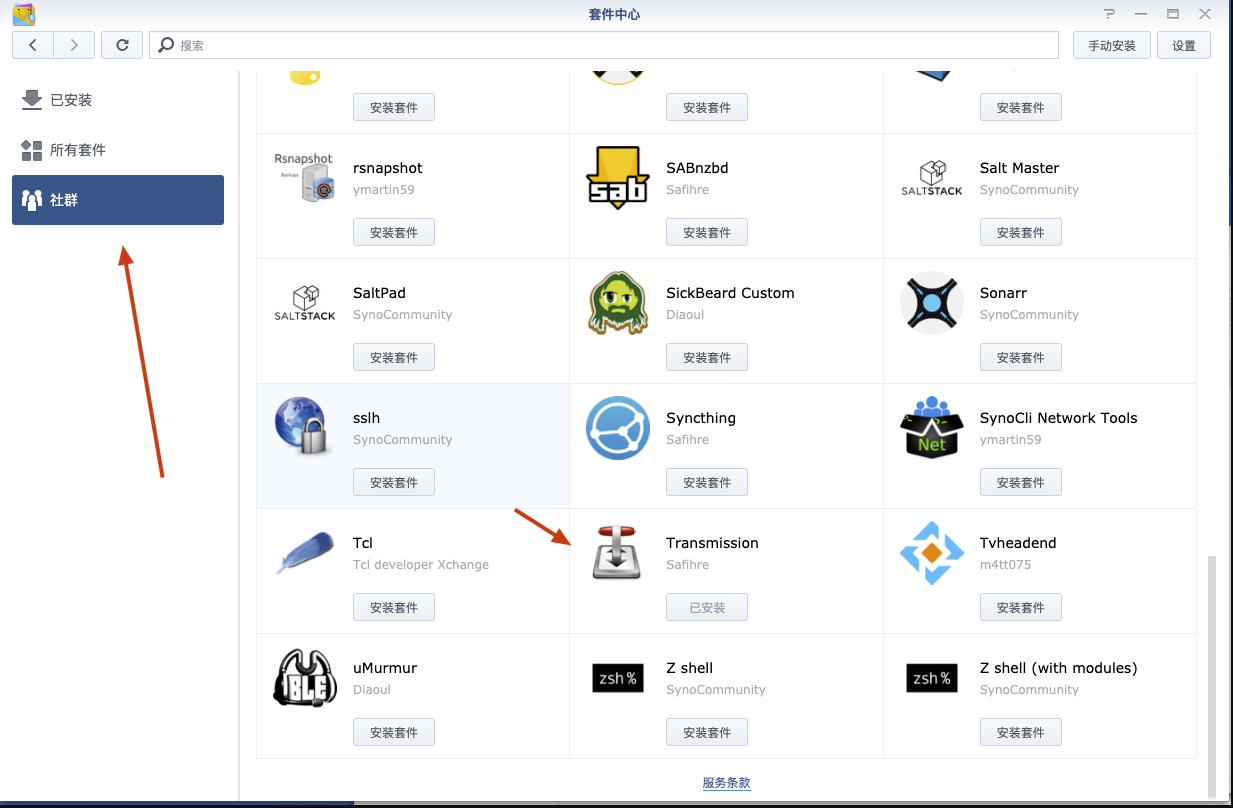
Task: Open the Syncthing package icon
Action: tap(617, 428)
